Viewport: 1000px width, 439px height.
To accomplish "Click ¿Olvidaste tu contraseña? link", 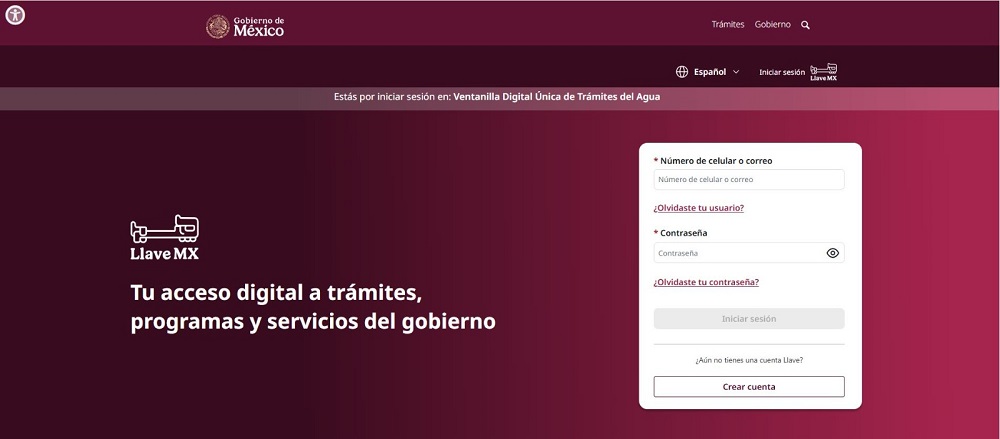I will pyautogui.click(x=706, y=282).
